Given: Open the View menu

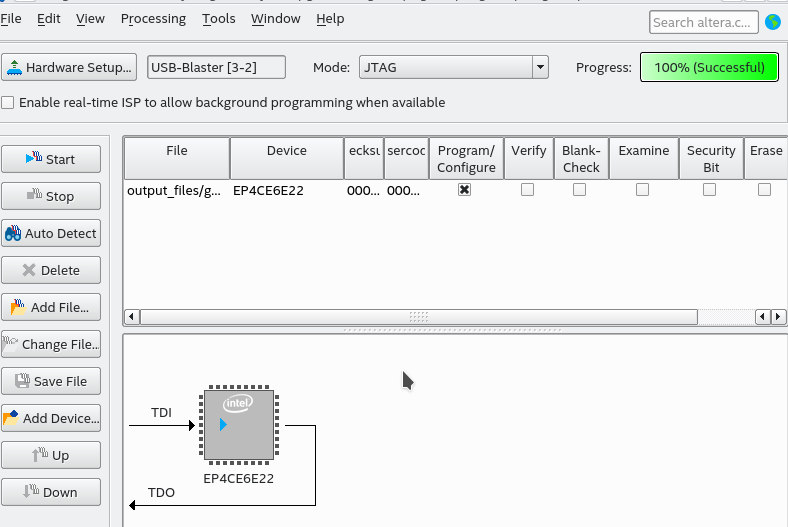Looking at the screenshot, I should pos(90,19).
